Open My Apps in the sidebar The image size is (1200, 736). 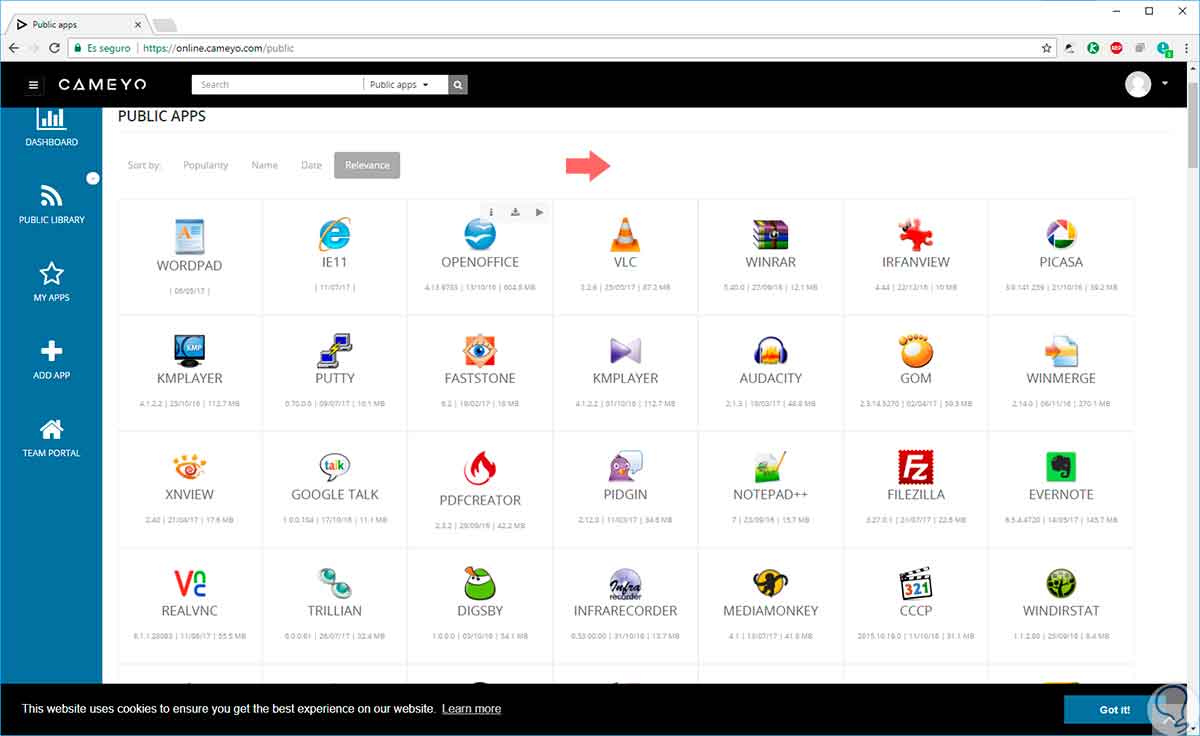pyautogui.click(x=51, y=281)
